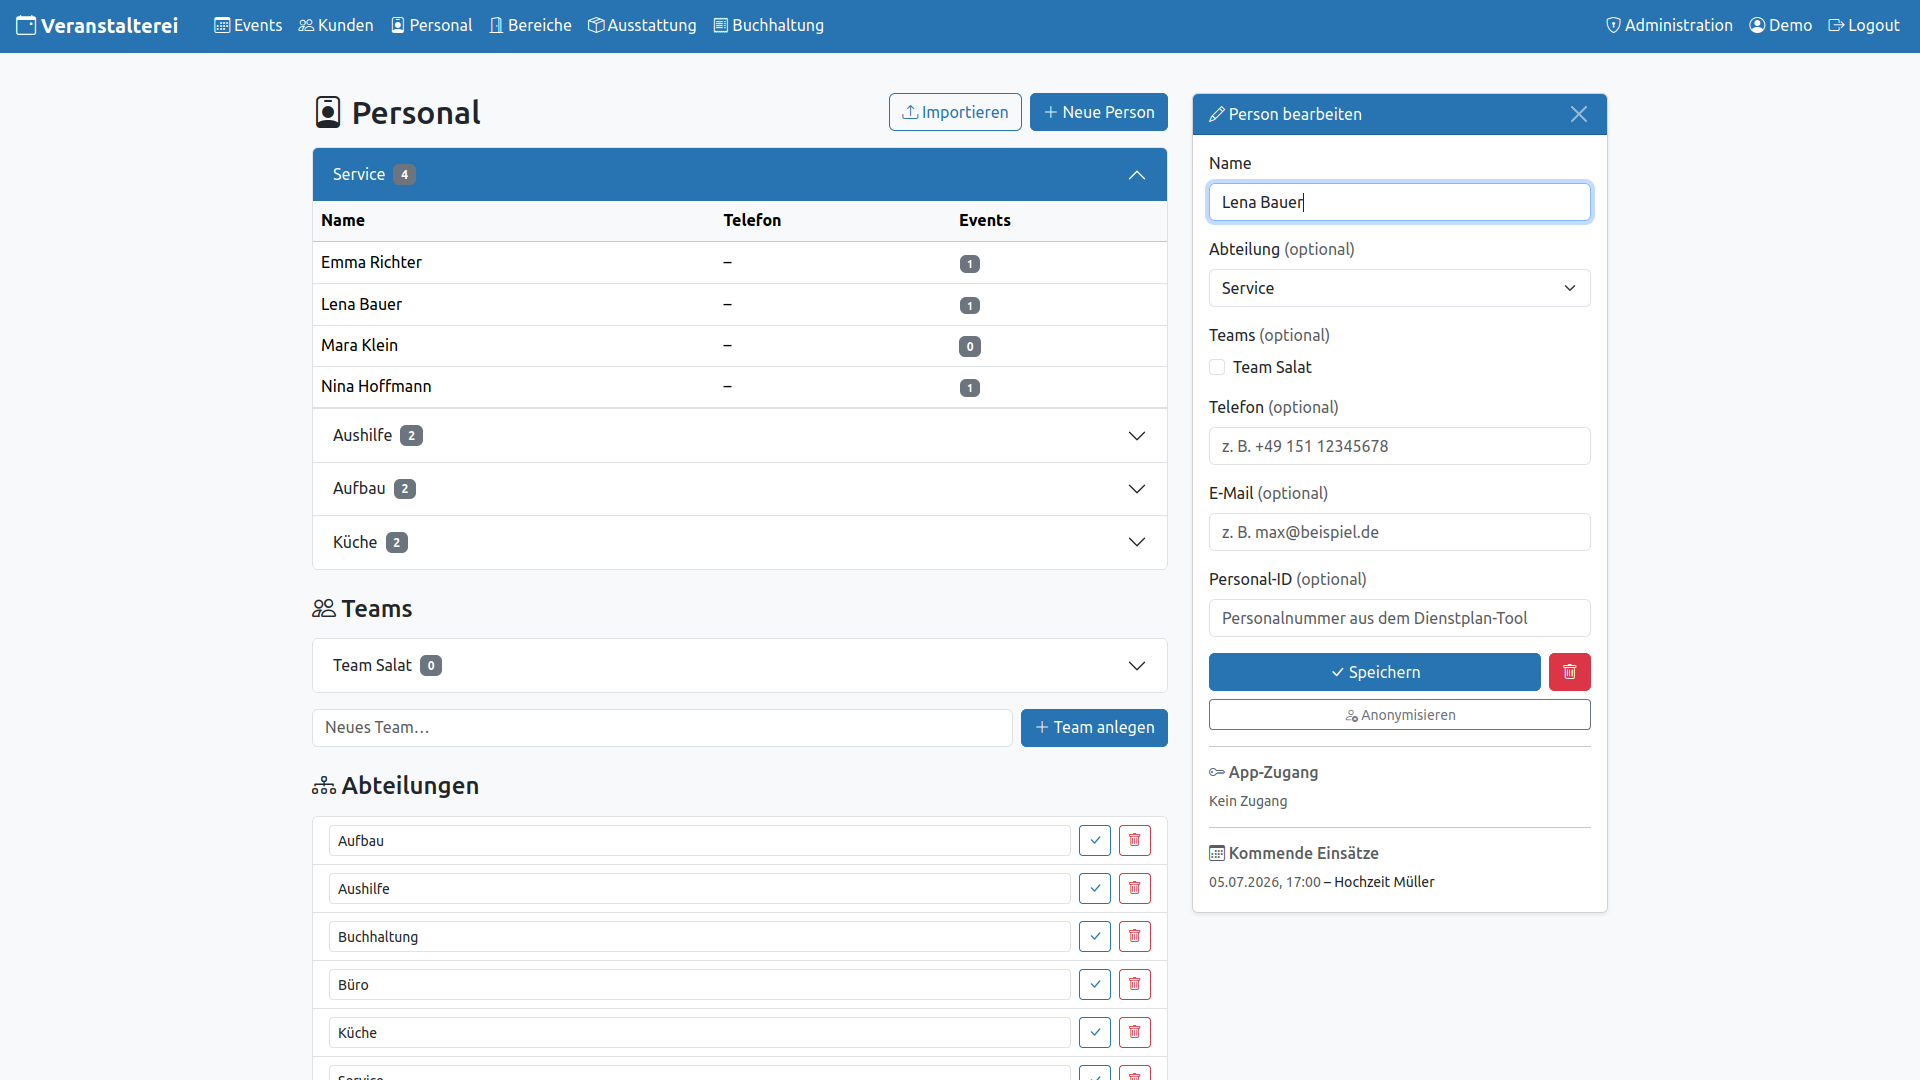
Task: Confirm the Küche department checkmark
Action: 1095,1032
